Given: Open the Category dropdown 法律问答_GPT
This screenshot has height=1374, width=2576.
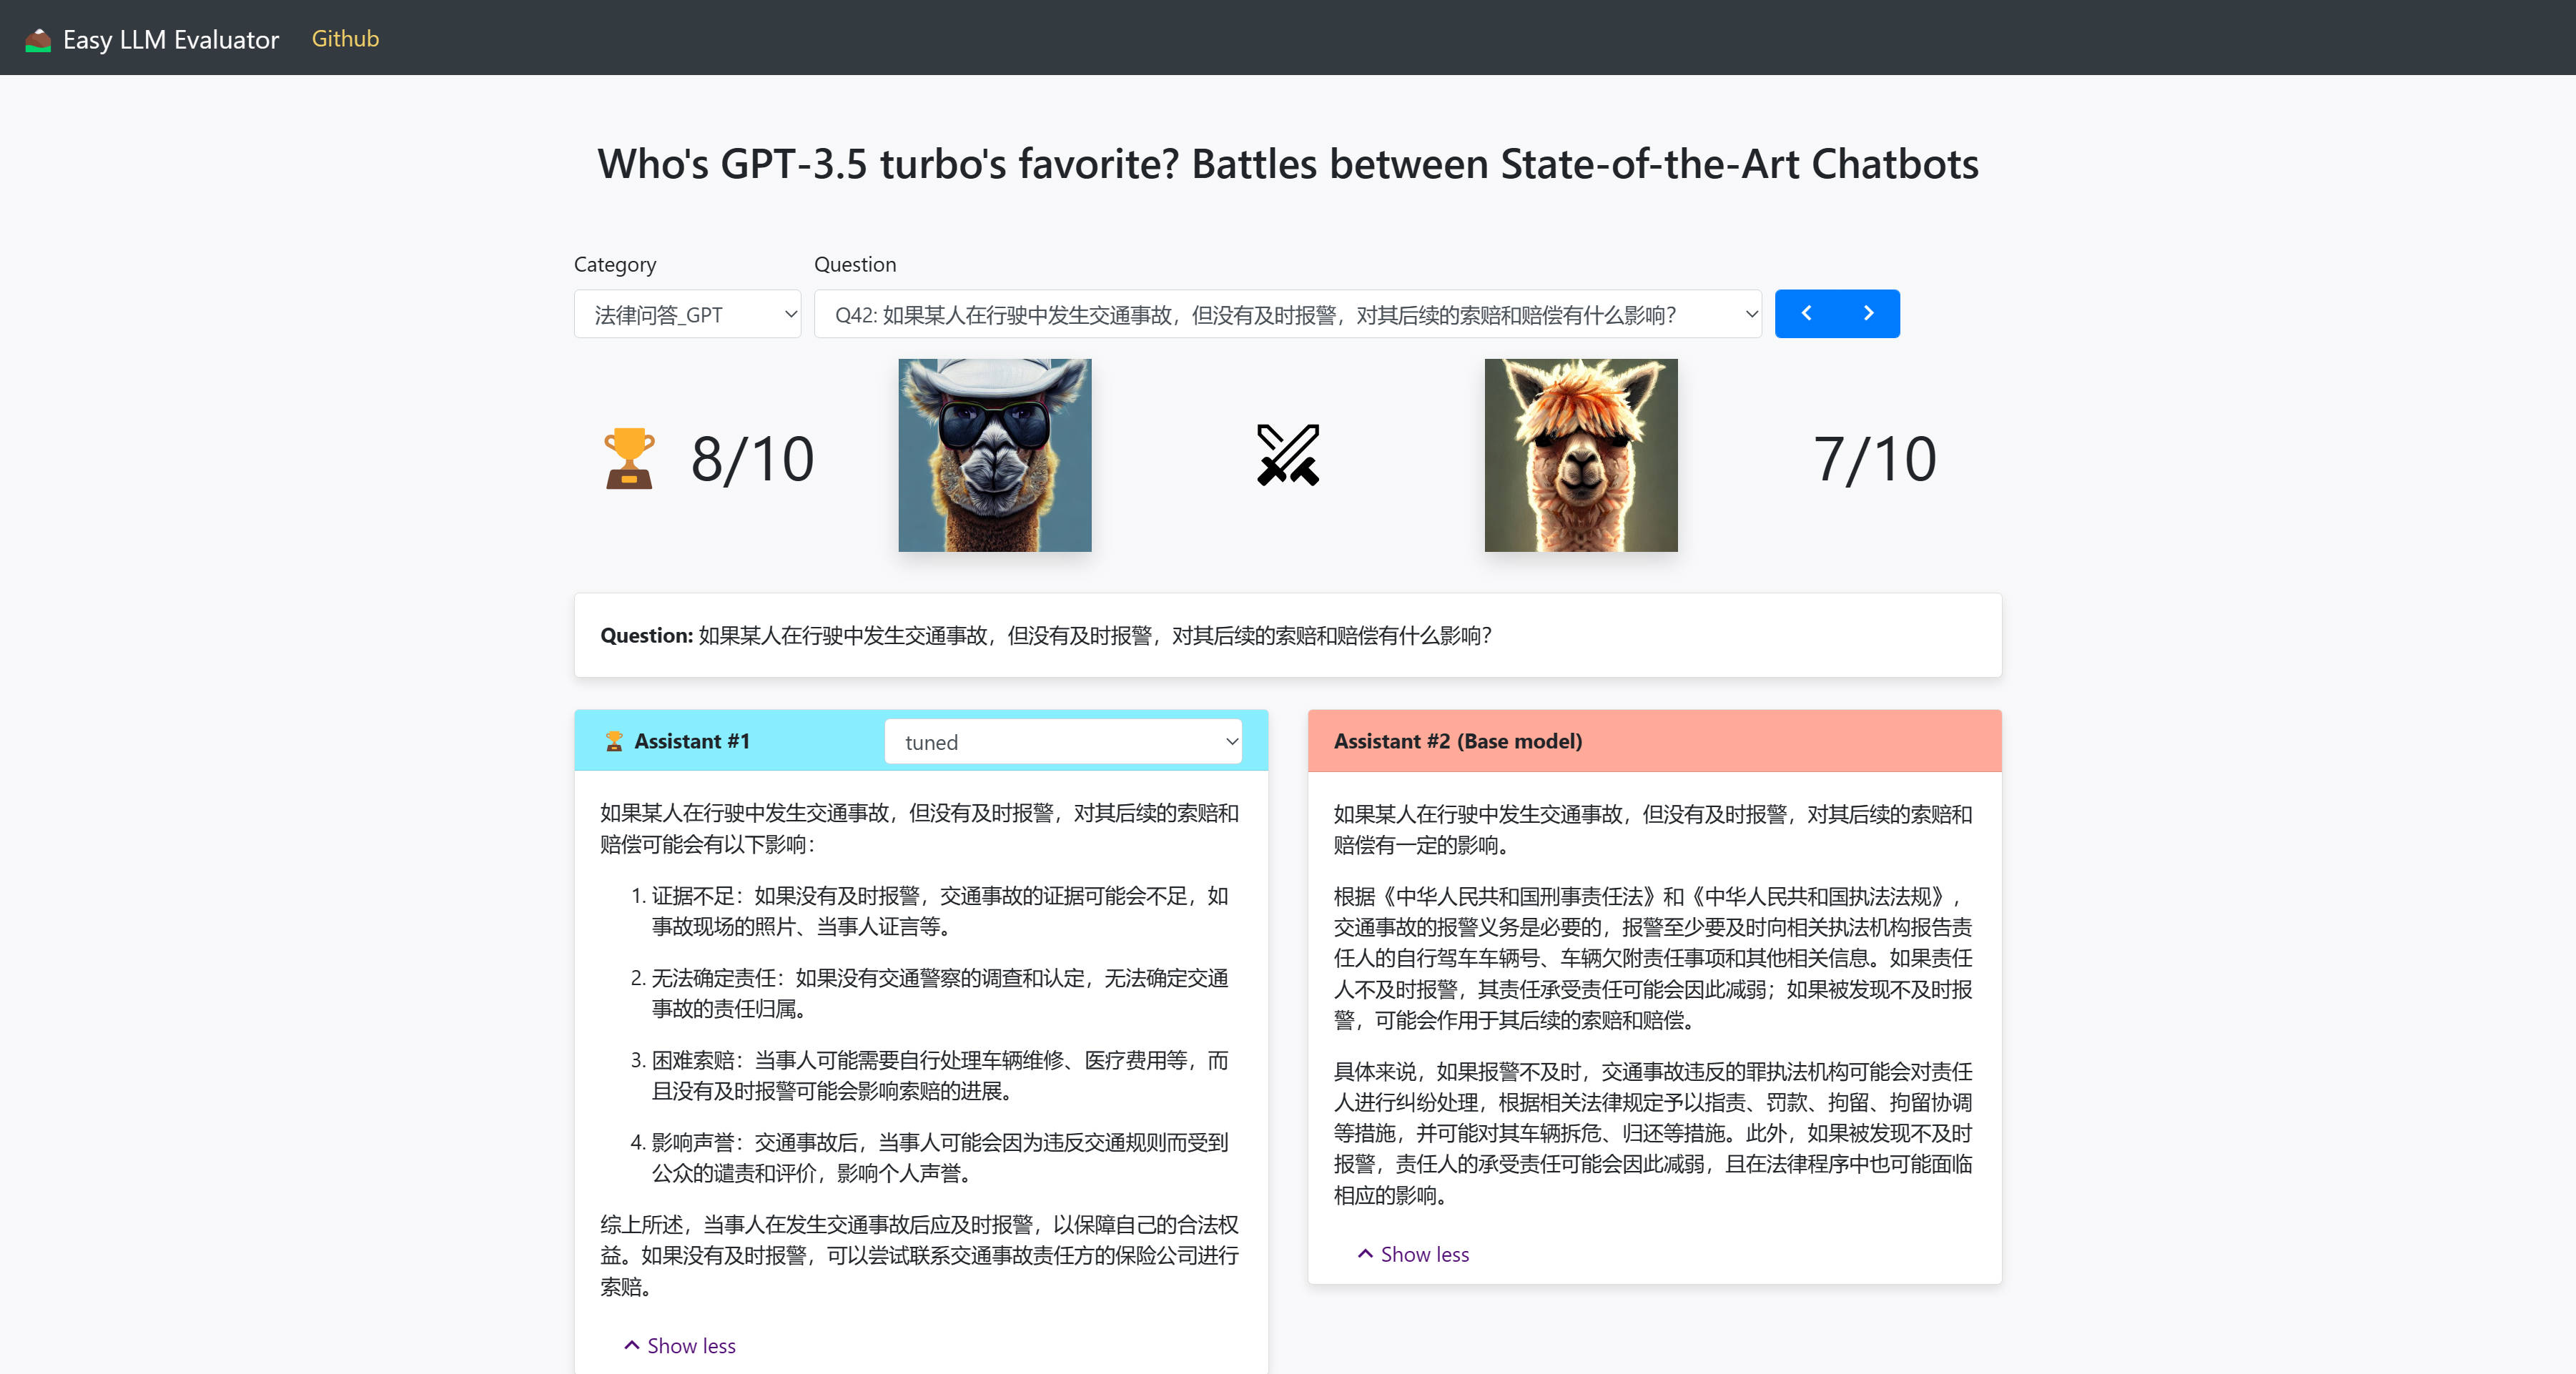Looking at the screenshot, I should [x=687, y=314].
